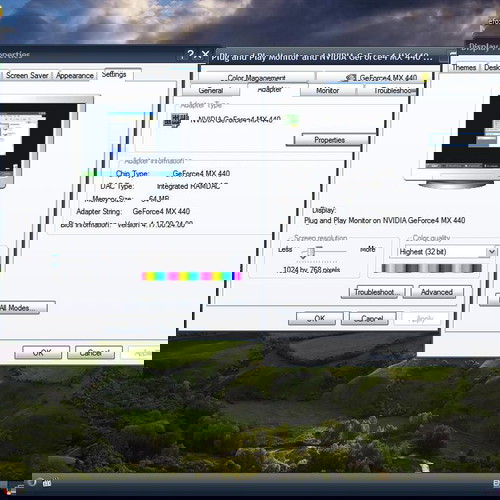Select the Adapter tab
Screen dimensions: 500x500
pyautogui.click(x=270, y=89)
